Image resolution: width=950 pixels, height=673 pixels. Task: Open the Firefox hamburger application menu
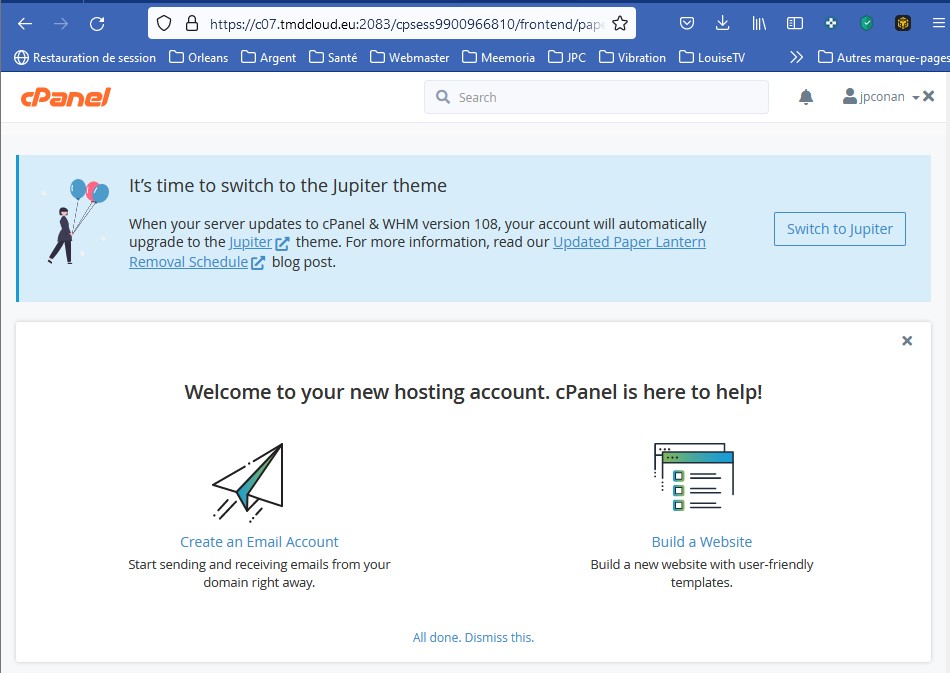click(938, 23)
